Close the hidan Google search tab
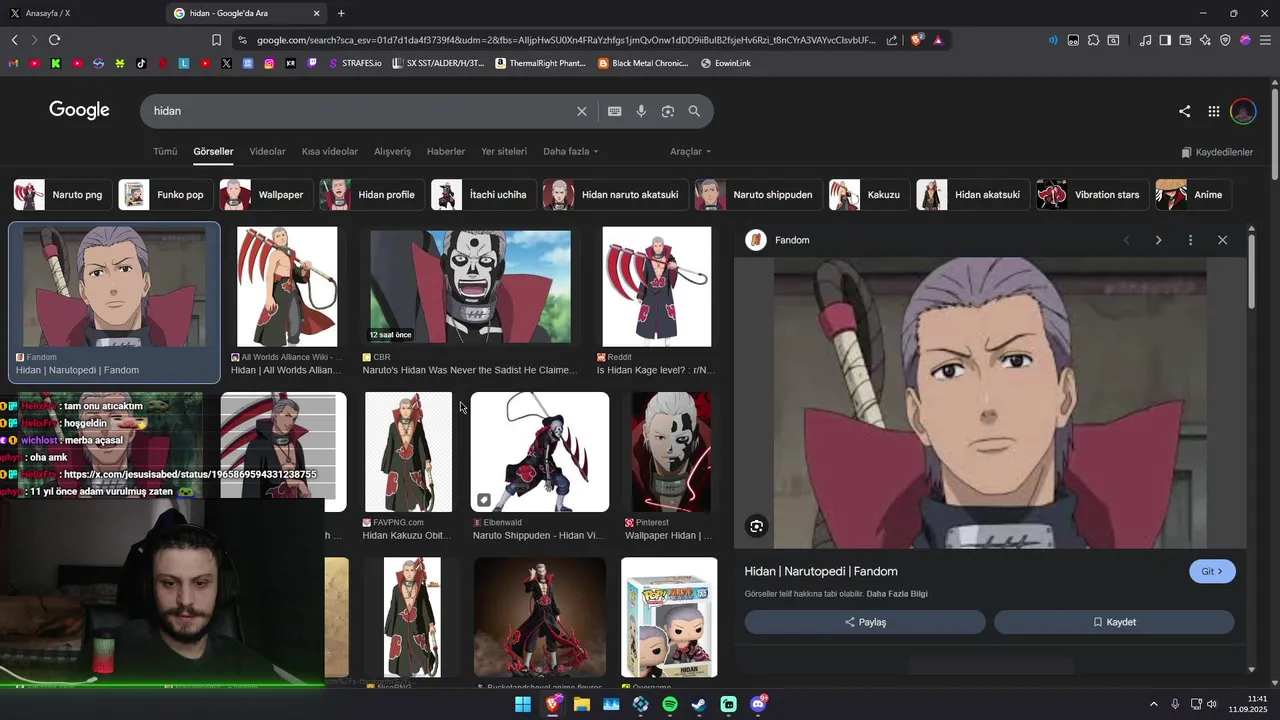Image resolution: width=1280 pixels, height=720 pixels. coord(317,13)
